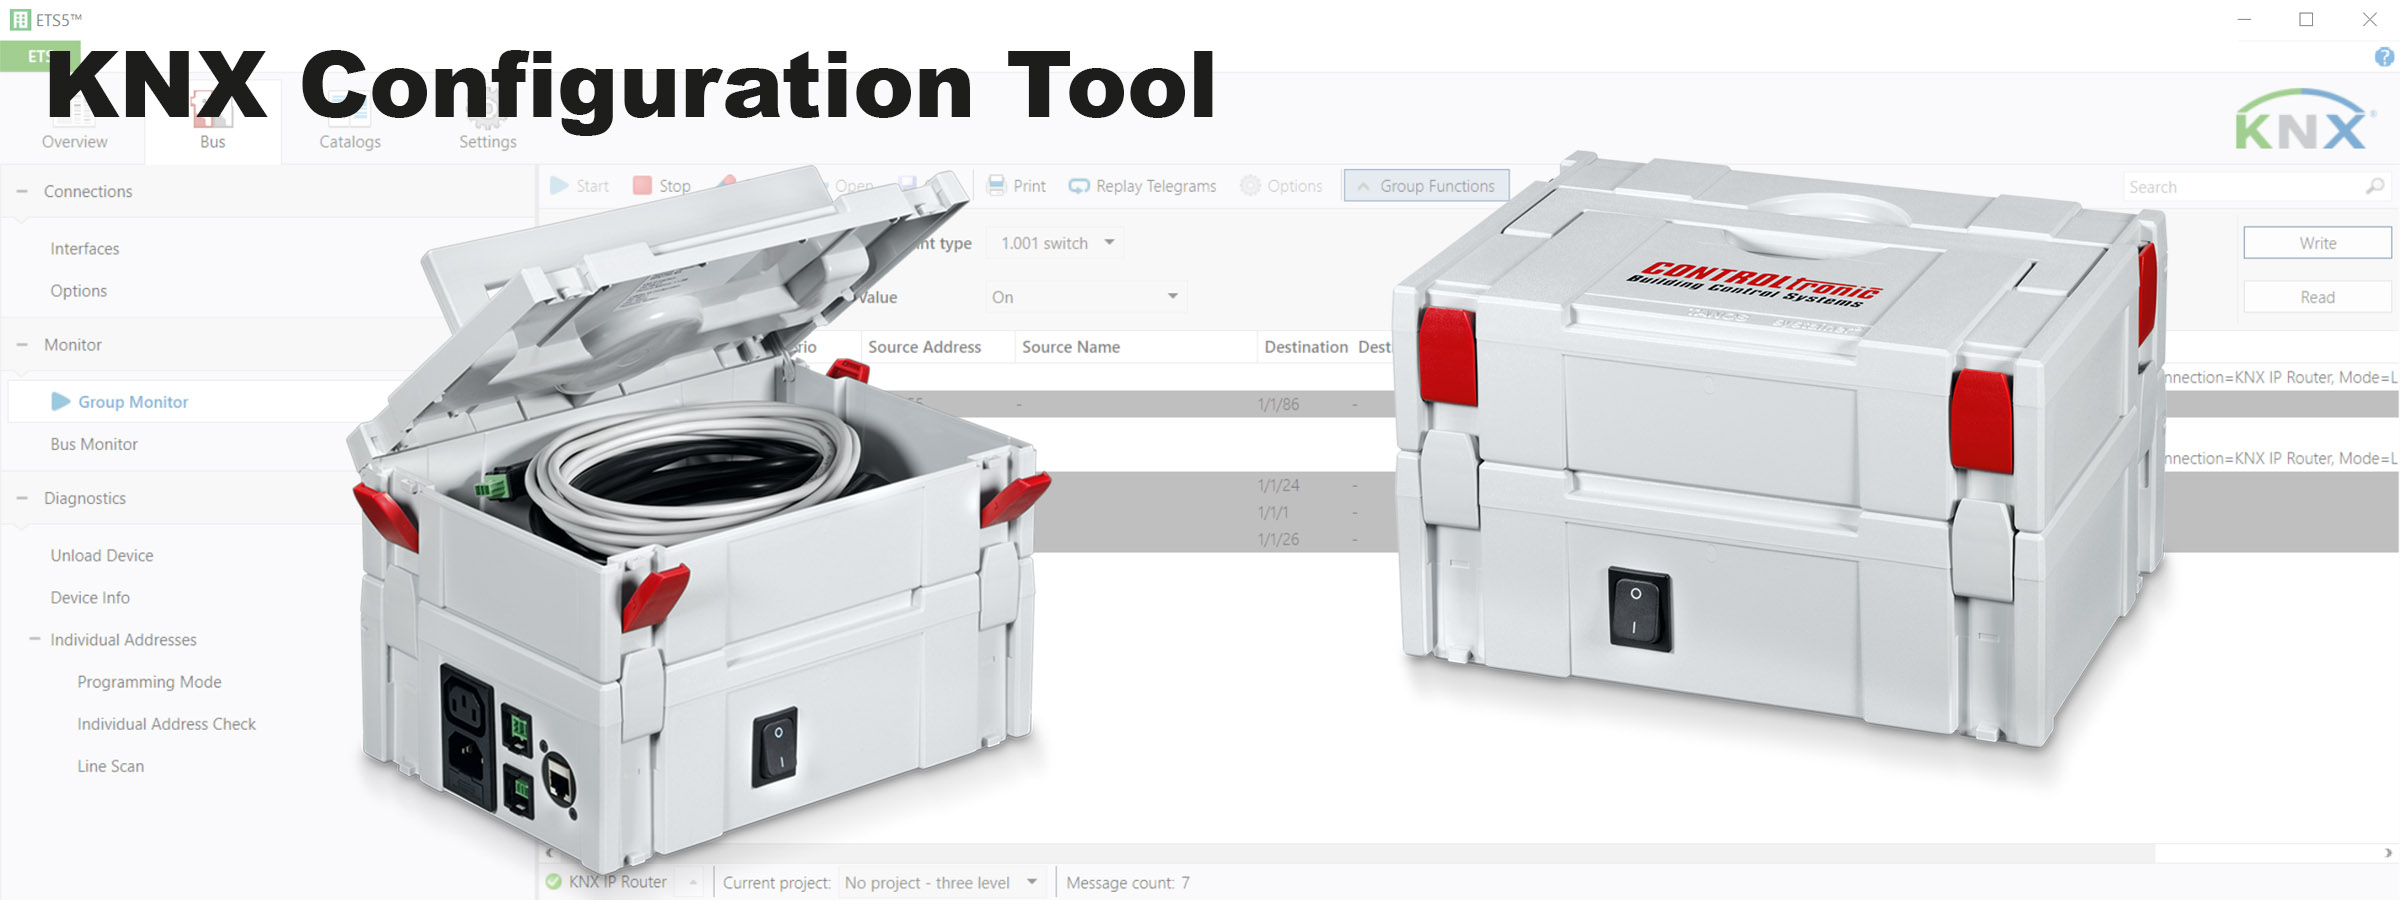Select the row with destination 1/1/1
Screen dimensions: 2400x900
(1272, 512)
